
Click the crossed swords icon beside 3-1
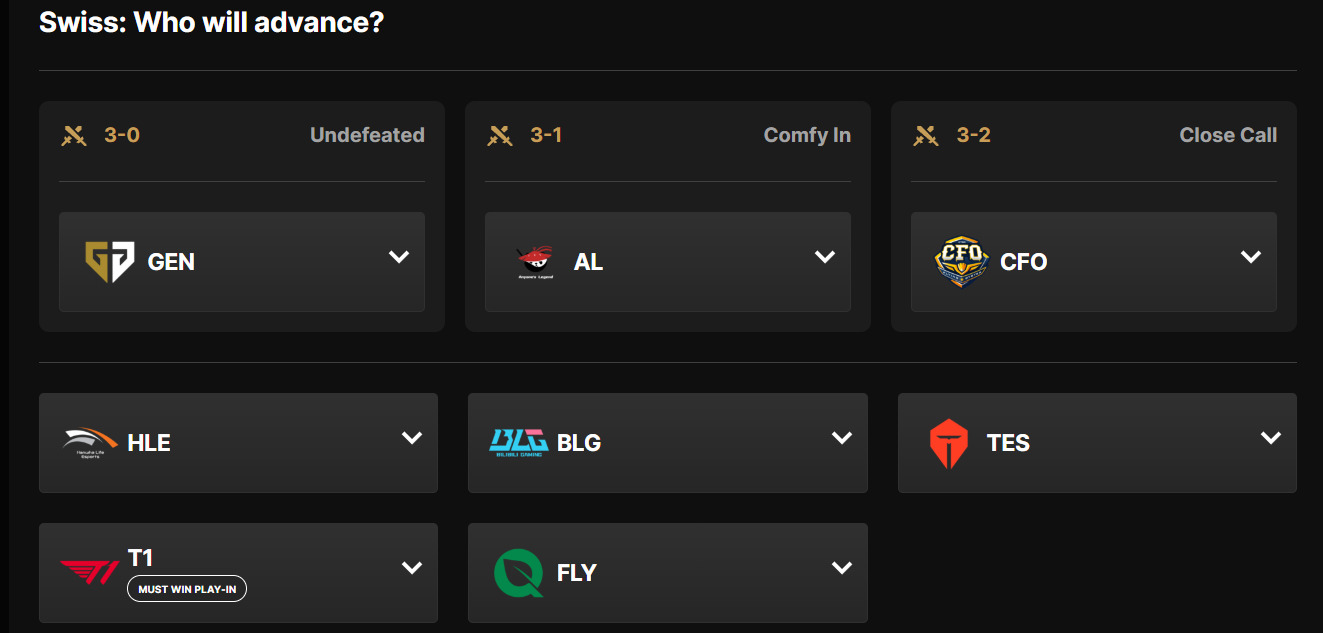(500, 134)
